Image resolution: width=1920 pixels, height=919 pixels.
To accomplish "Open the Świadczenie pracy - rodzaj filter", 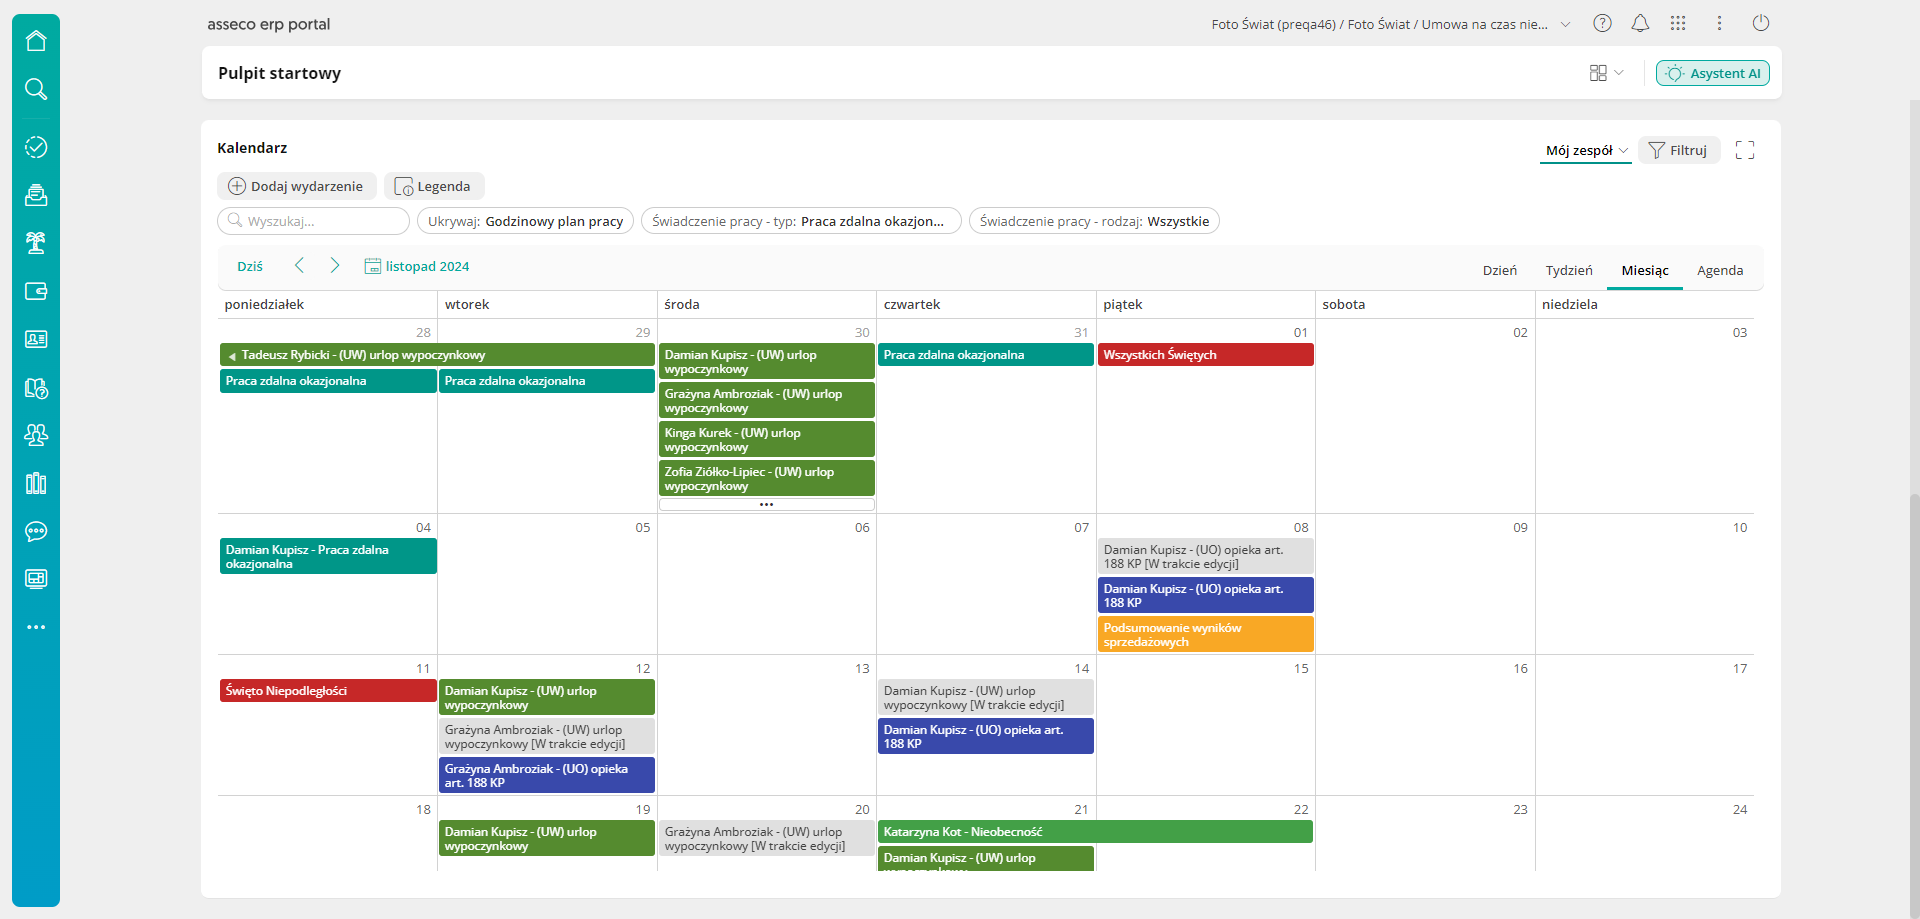I will [1094, 221].
